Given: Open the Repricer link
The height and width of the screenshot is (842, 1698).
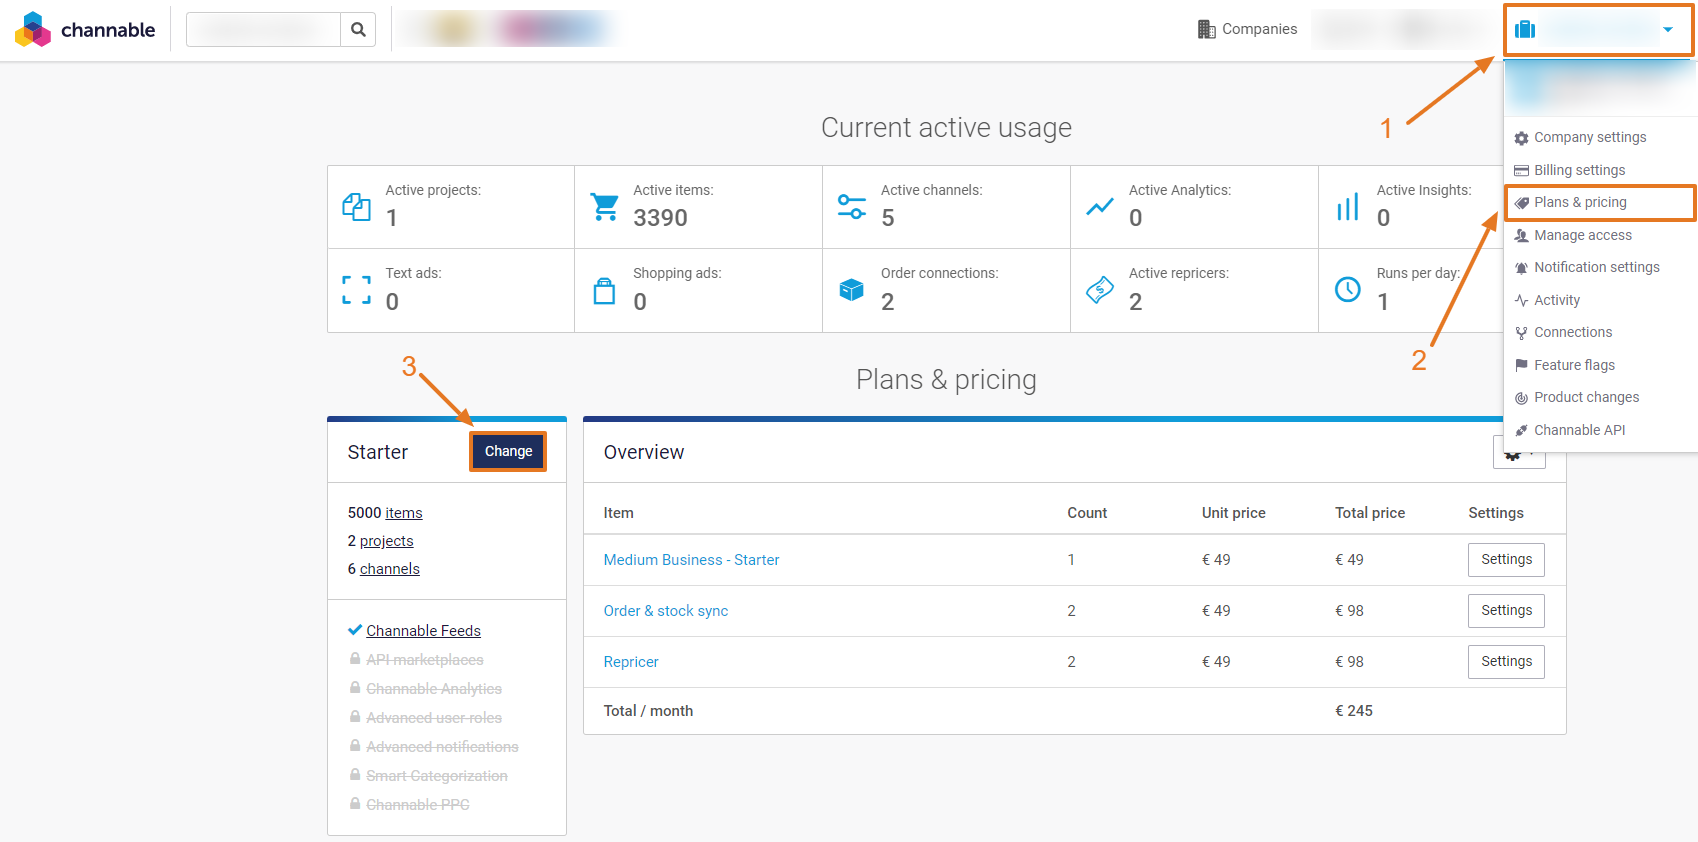Looking at the screenshot, I should tap(631, 662).
